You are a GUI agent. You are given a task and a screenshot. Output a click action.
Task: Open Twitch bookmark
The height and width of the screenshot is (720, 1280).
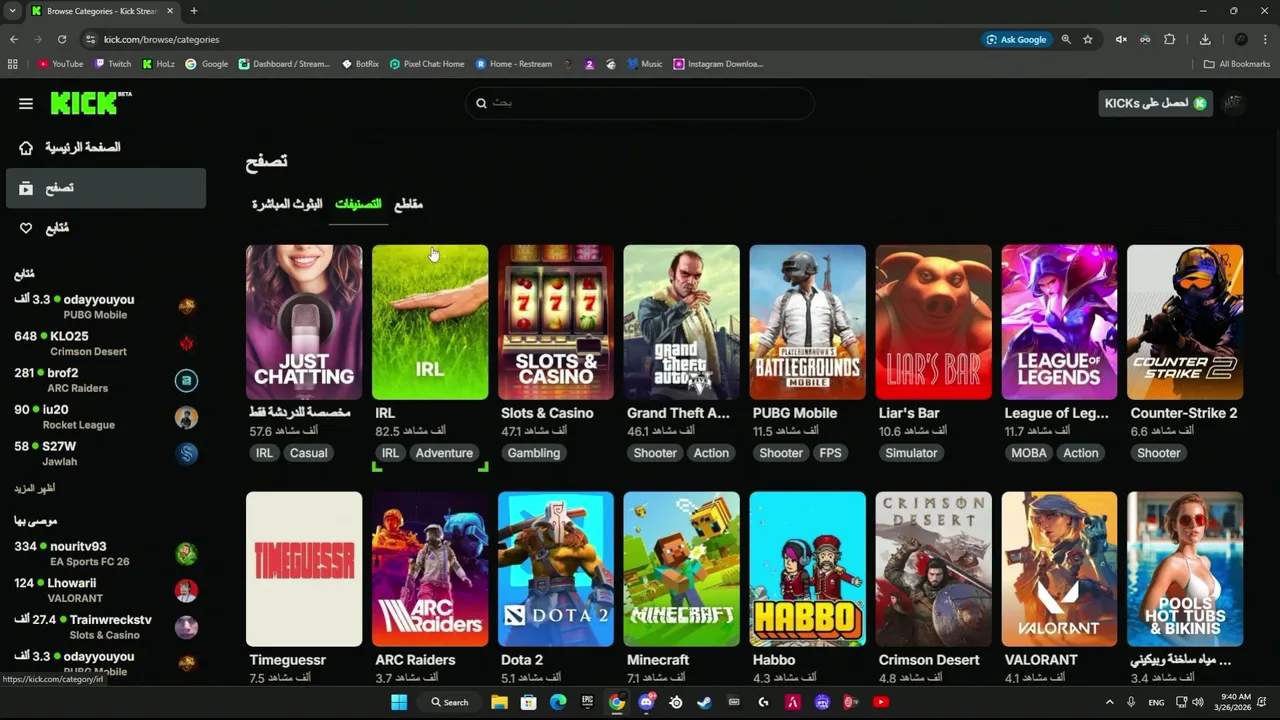113,64
